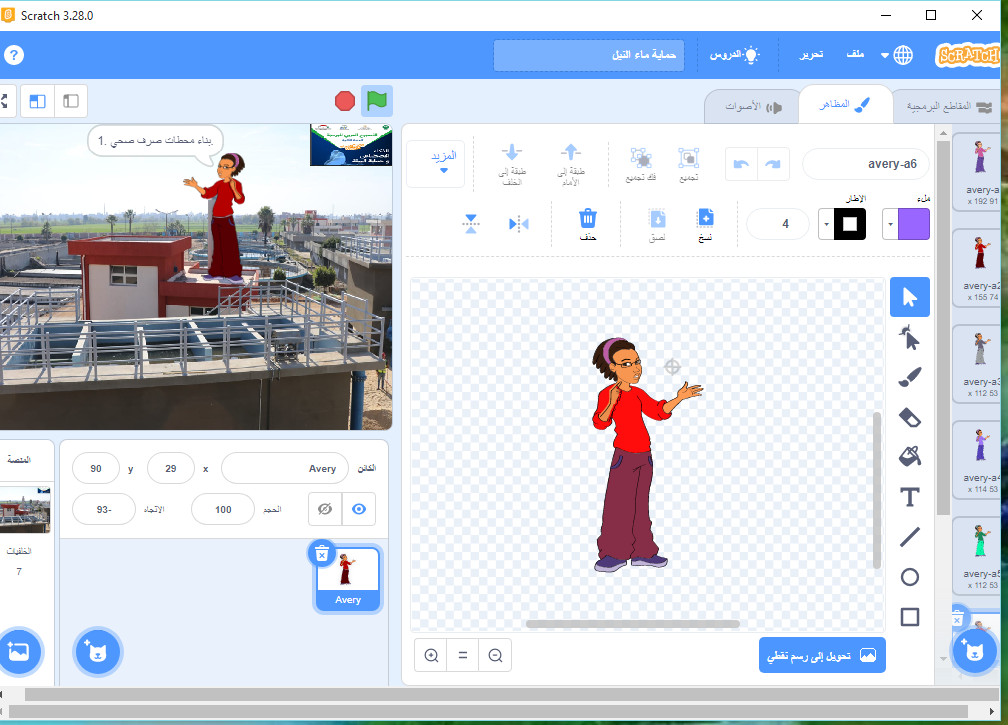
Task: Open the fill color dropdown arrow
Action: [x=890, y=224]
